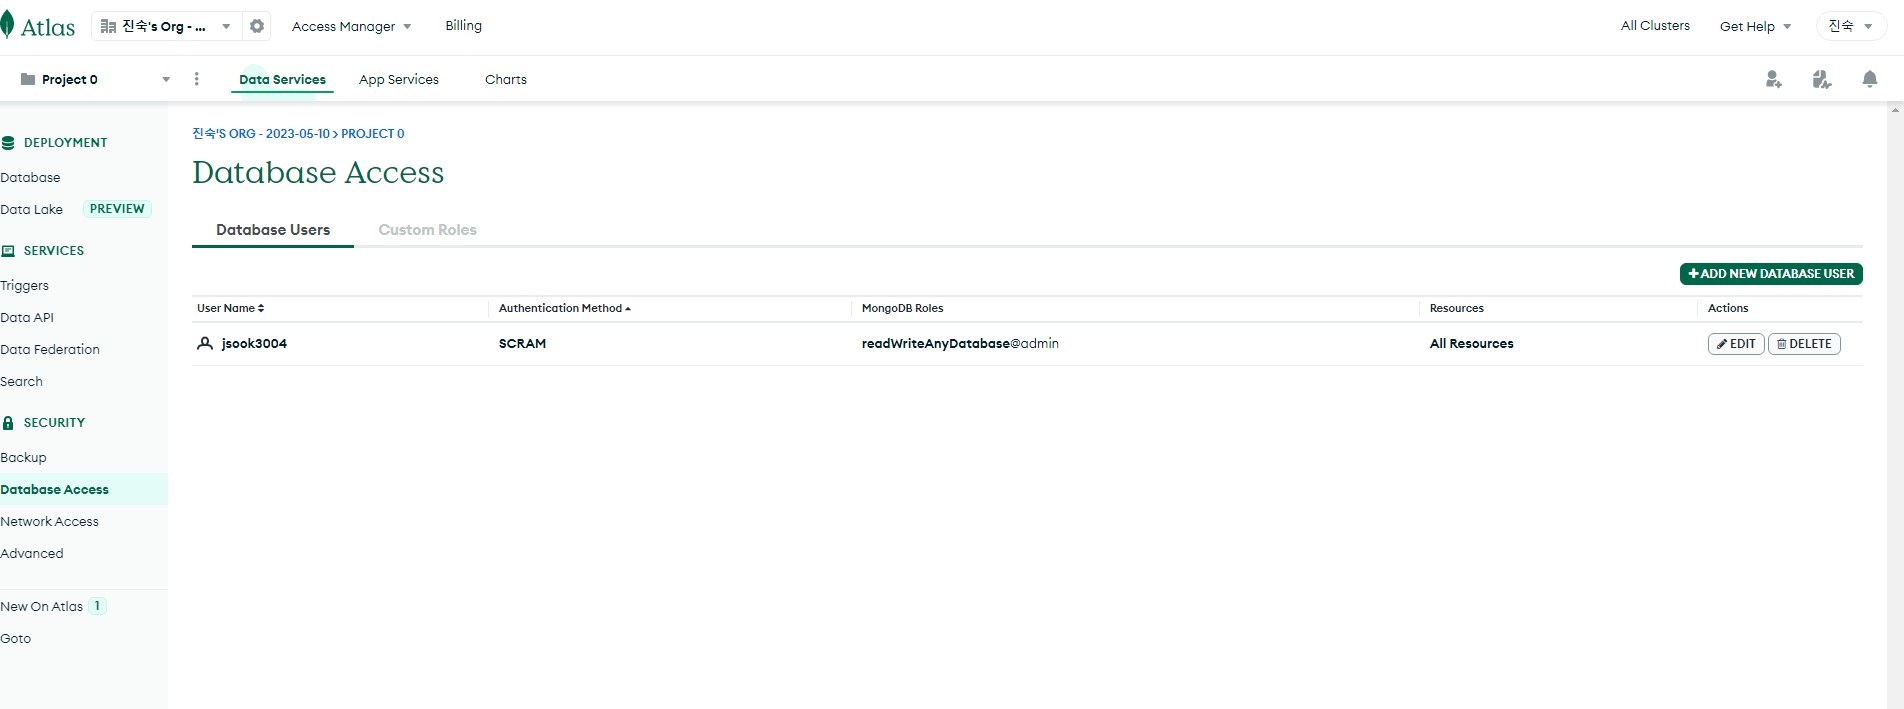
Task: Click the jsook3004 user avatar icon
Action: click(x=205, y=343)
